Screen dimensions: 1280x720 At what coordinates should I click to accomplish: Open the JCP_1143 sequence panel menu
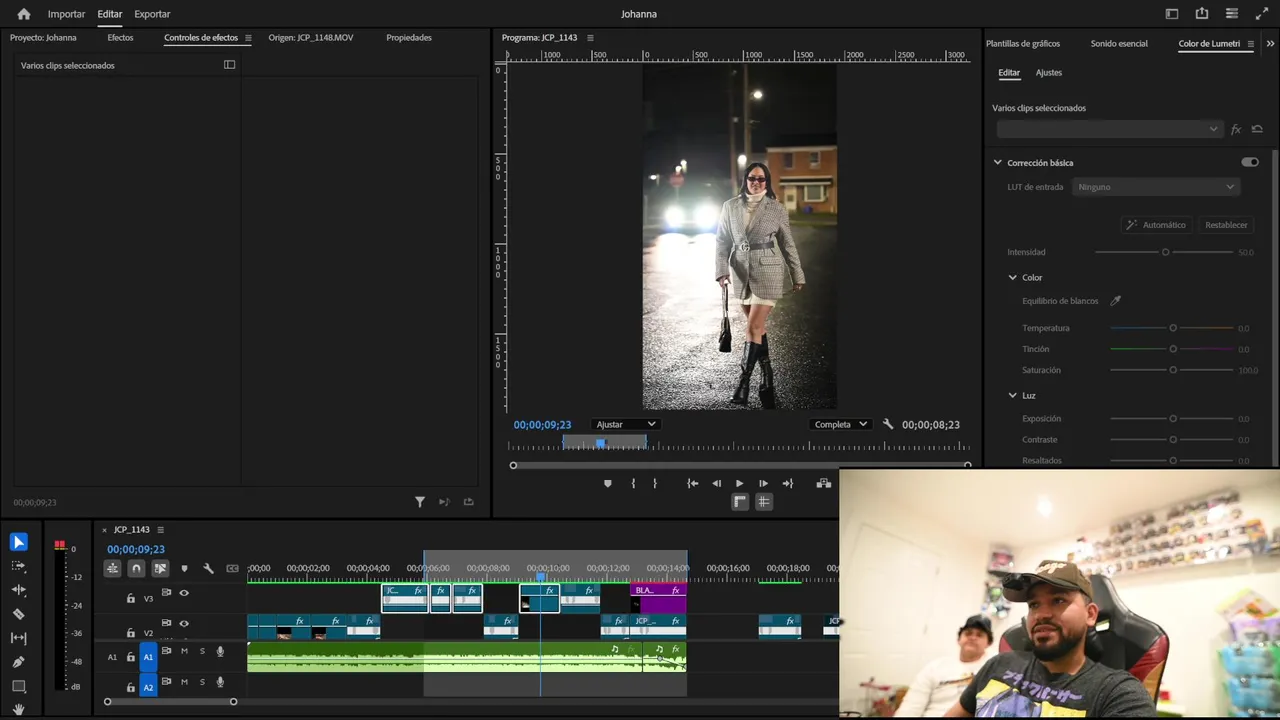click(160, 530)
